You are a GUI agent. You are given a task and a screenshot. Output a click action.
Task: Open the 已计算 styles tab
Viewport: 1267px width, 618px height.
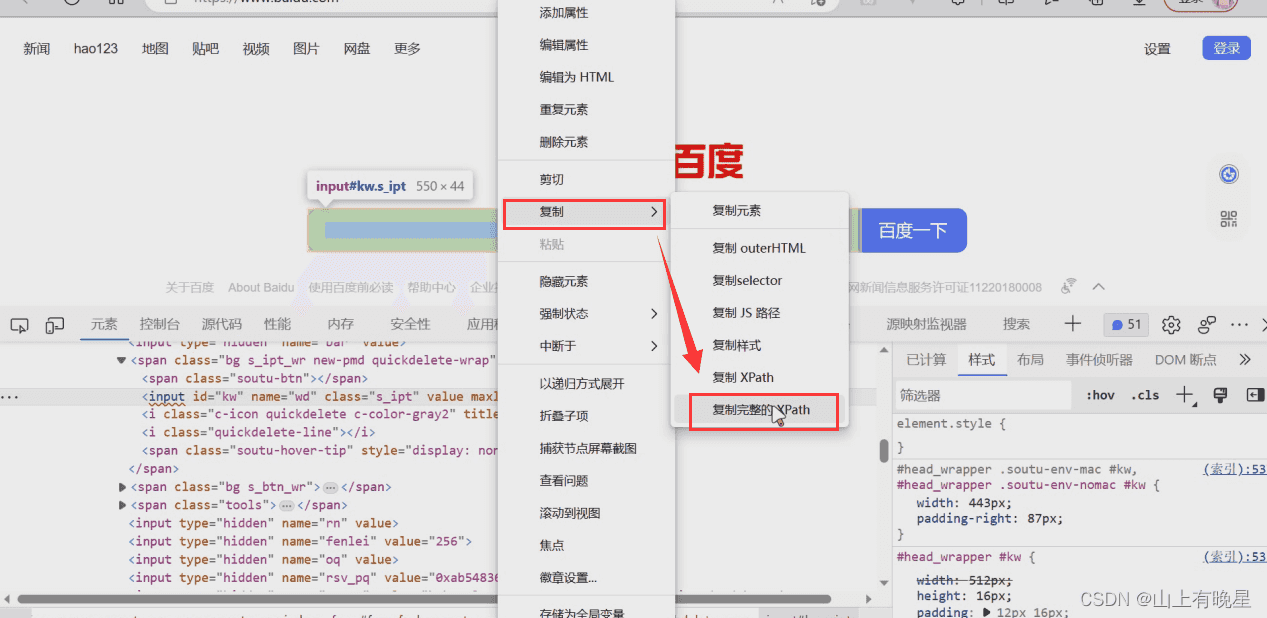pos(926,360)
